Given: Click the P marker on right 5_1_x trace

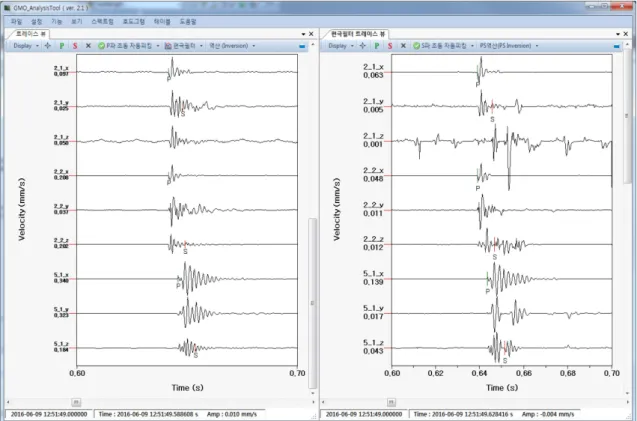Looking at the screenshot, I should 488,291.
